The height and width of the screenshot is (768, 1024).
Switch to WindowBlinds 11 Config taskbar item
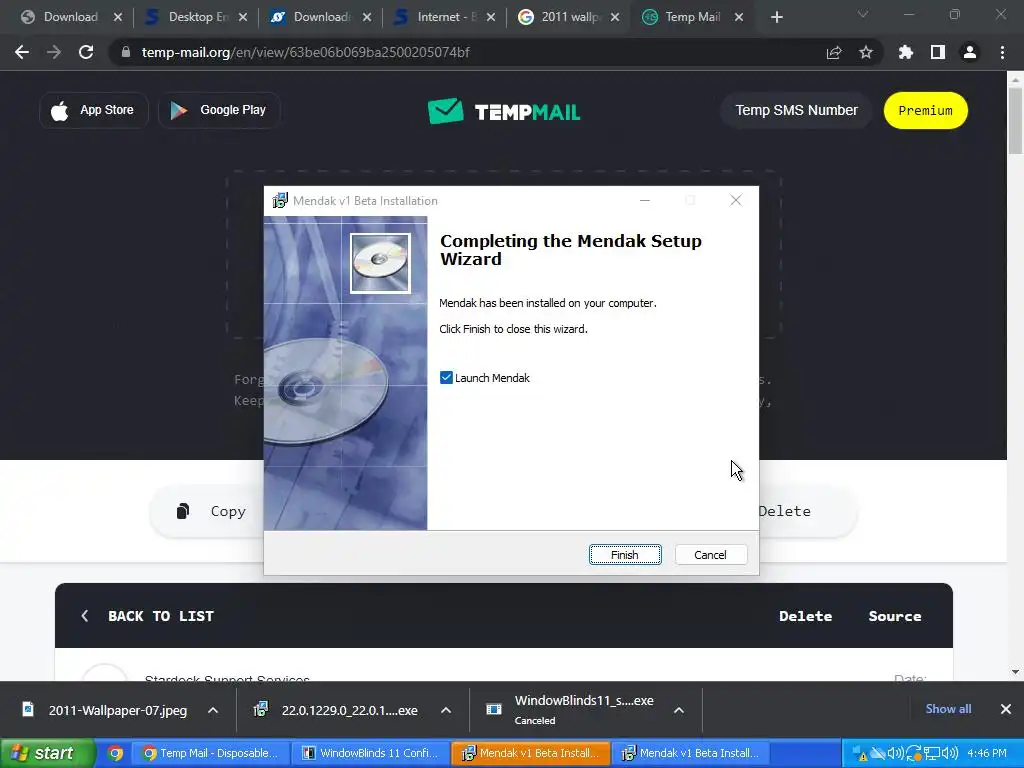(370, 753)
